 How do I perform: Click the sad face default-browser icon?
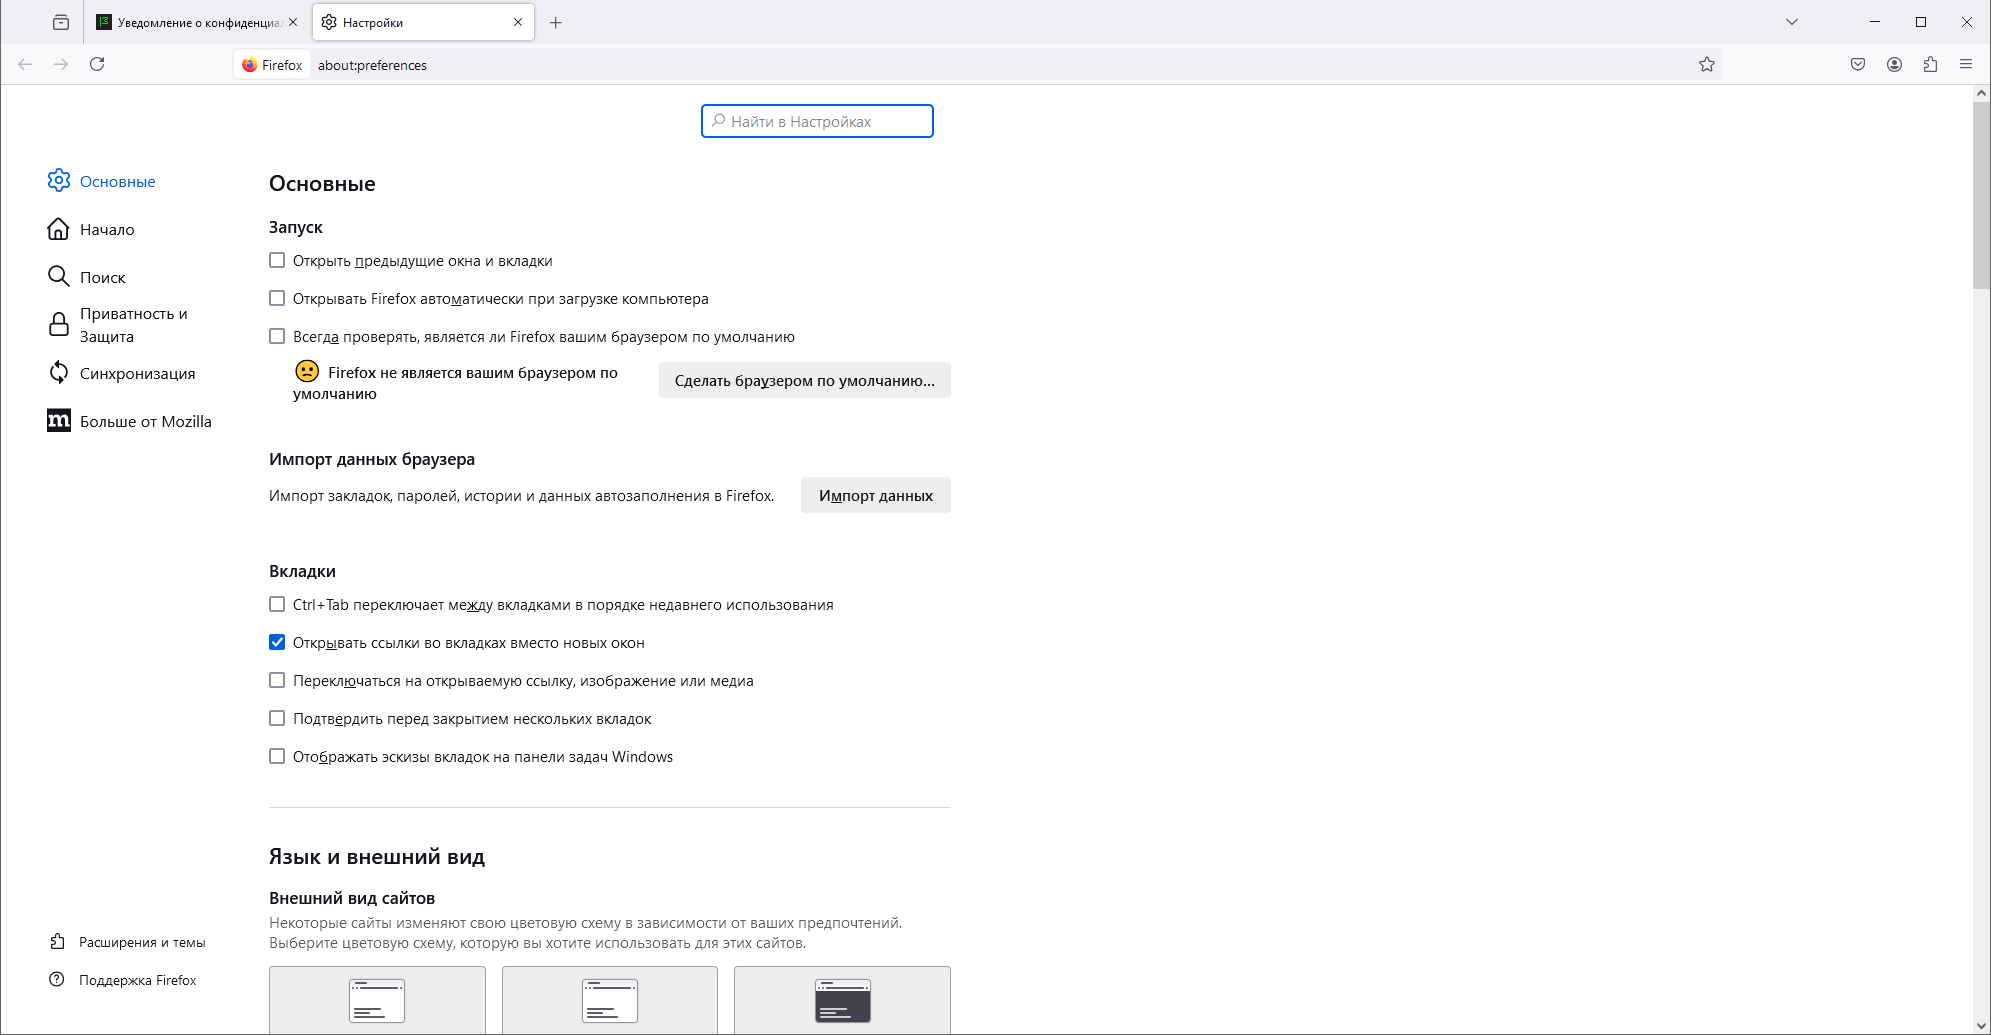(x=307, y=371)
